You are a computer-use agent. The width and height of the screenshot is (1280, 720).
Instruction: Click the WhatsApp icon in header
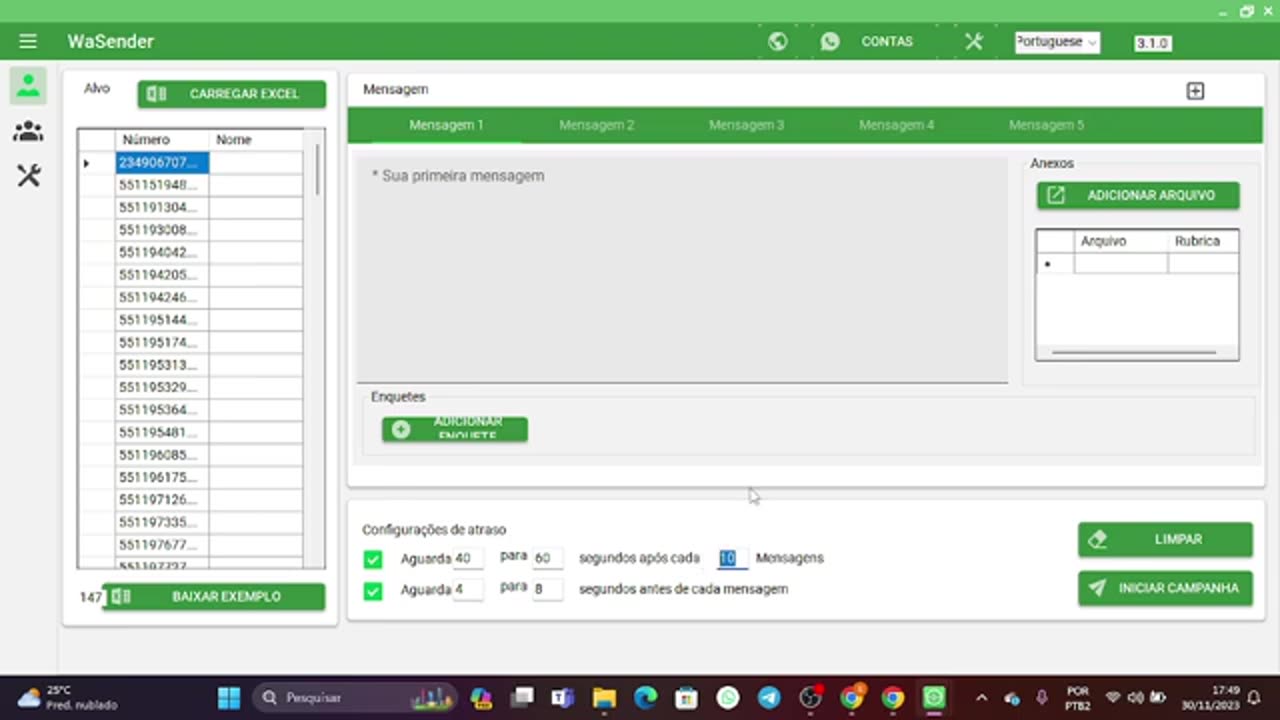pyautogui.click(x=830, y=41)
